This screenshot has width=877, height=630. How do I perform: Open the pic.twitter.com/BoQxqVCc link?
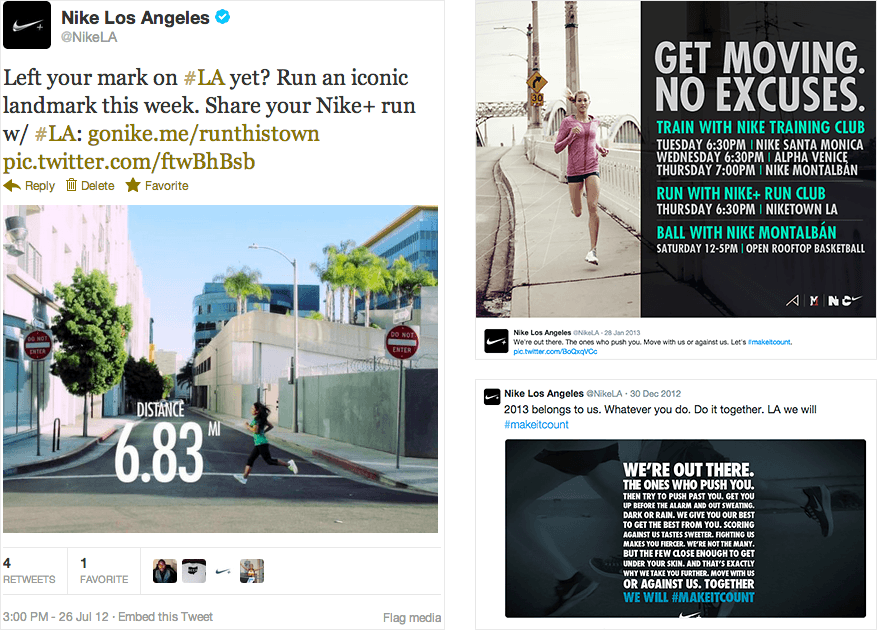point(555,351)
